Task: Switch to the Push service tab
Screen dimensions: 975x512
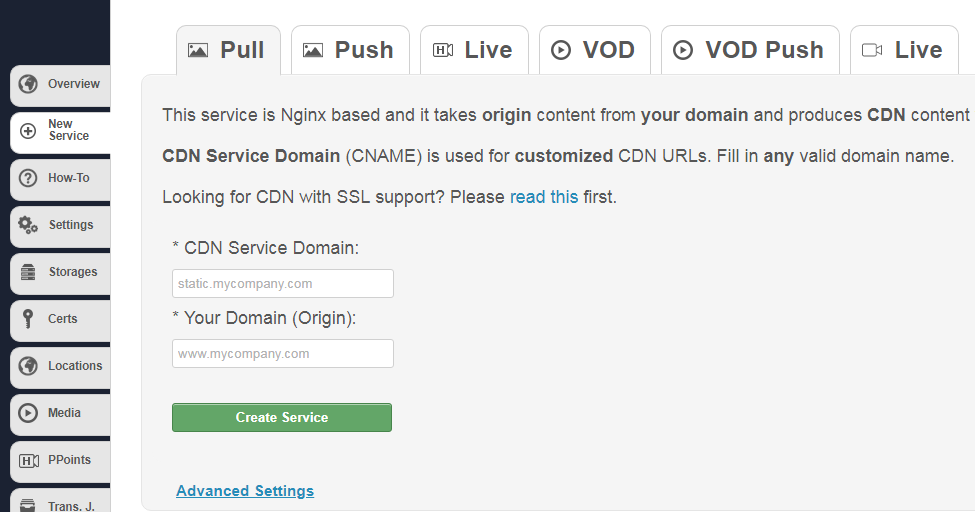Action: pos(348,50)
